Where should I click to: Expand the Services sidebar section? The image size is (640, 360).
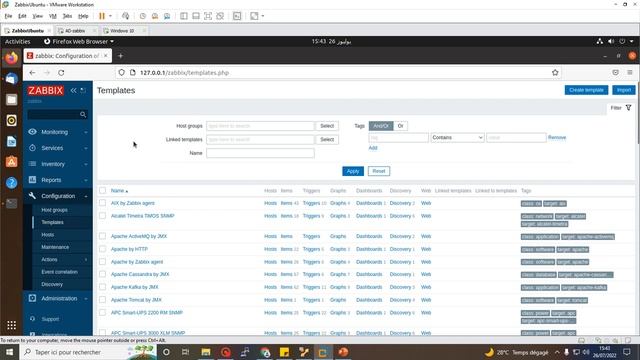click(58, 148)
